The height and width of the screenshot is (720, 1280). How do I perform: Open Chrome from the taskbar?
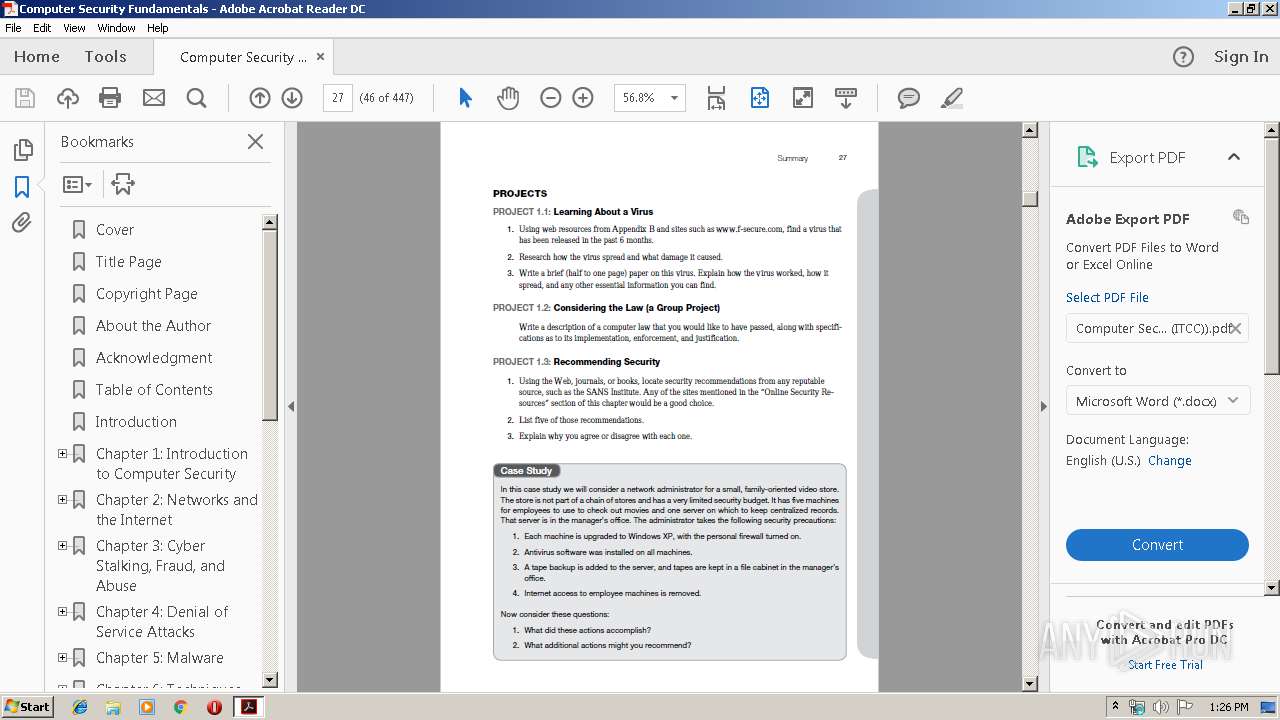(x=180, y=707)
